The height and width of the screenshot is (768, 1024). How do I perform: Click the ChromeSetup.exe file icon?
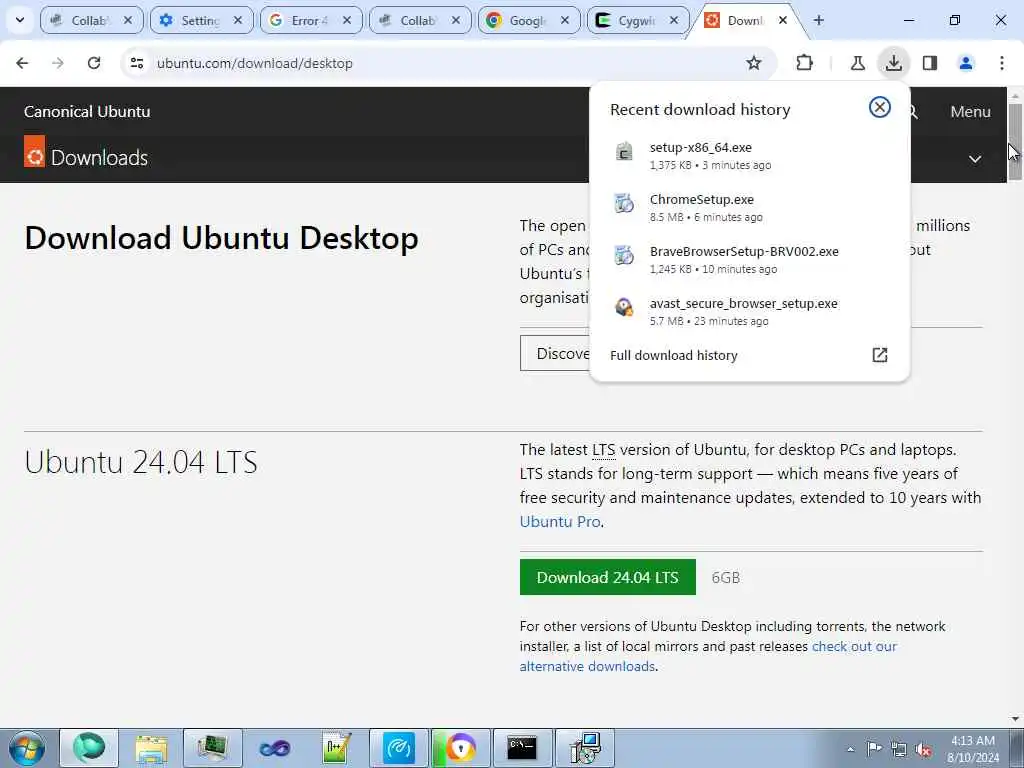click(x=624, y=203)
